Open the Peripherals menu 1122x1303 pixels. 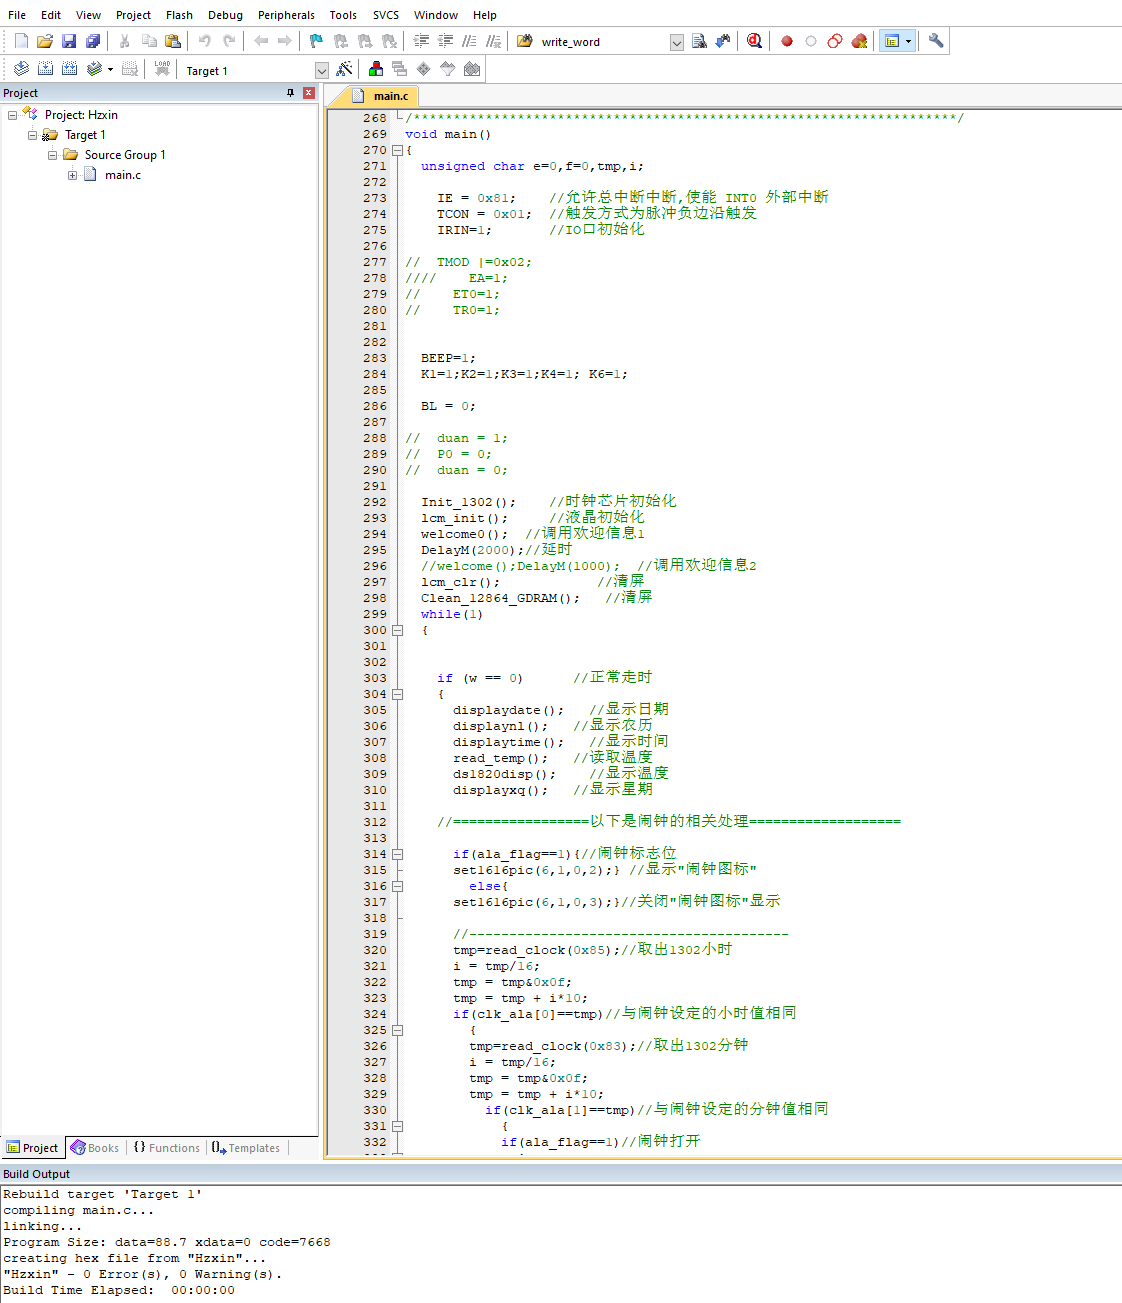(x=286, y=15)
